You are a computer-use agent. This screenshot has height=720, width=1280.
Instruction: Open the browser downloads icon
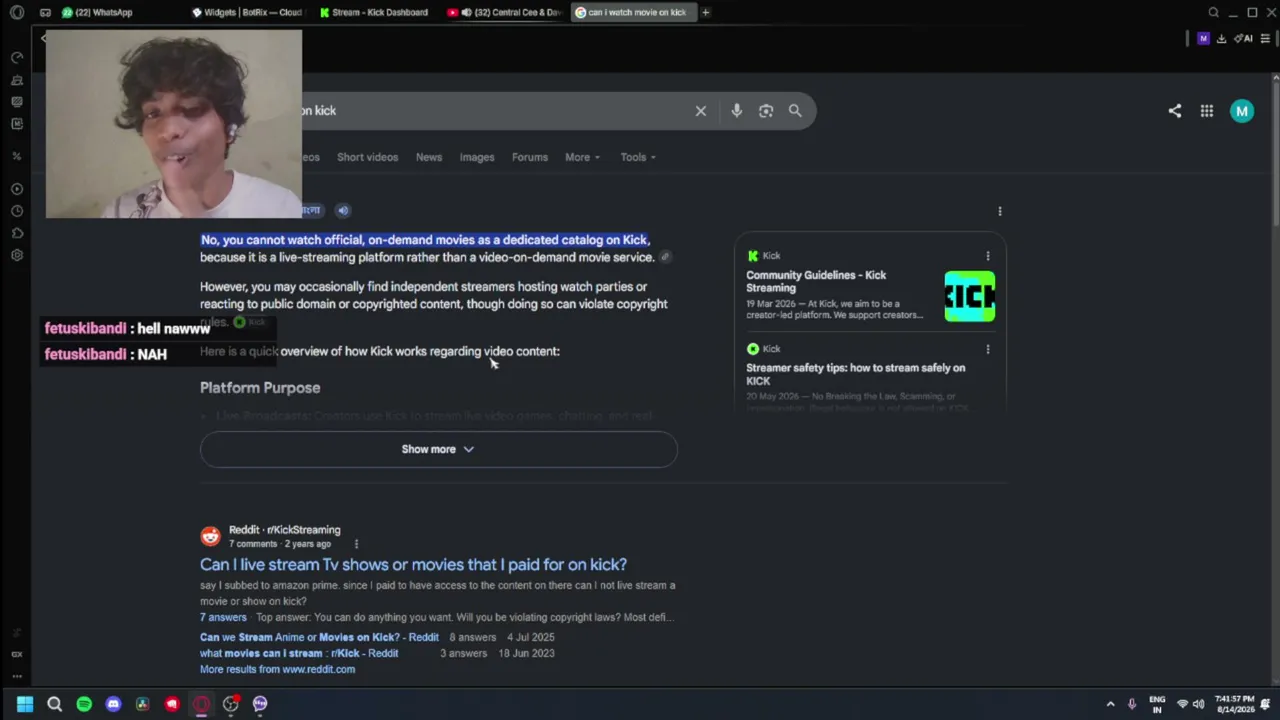[1221, 39]
